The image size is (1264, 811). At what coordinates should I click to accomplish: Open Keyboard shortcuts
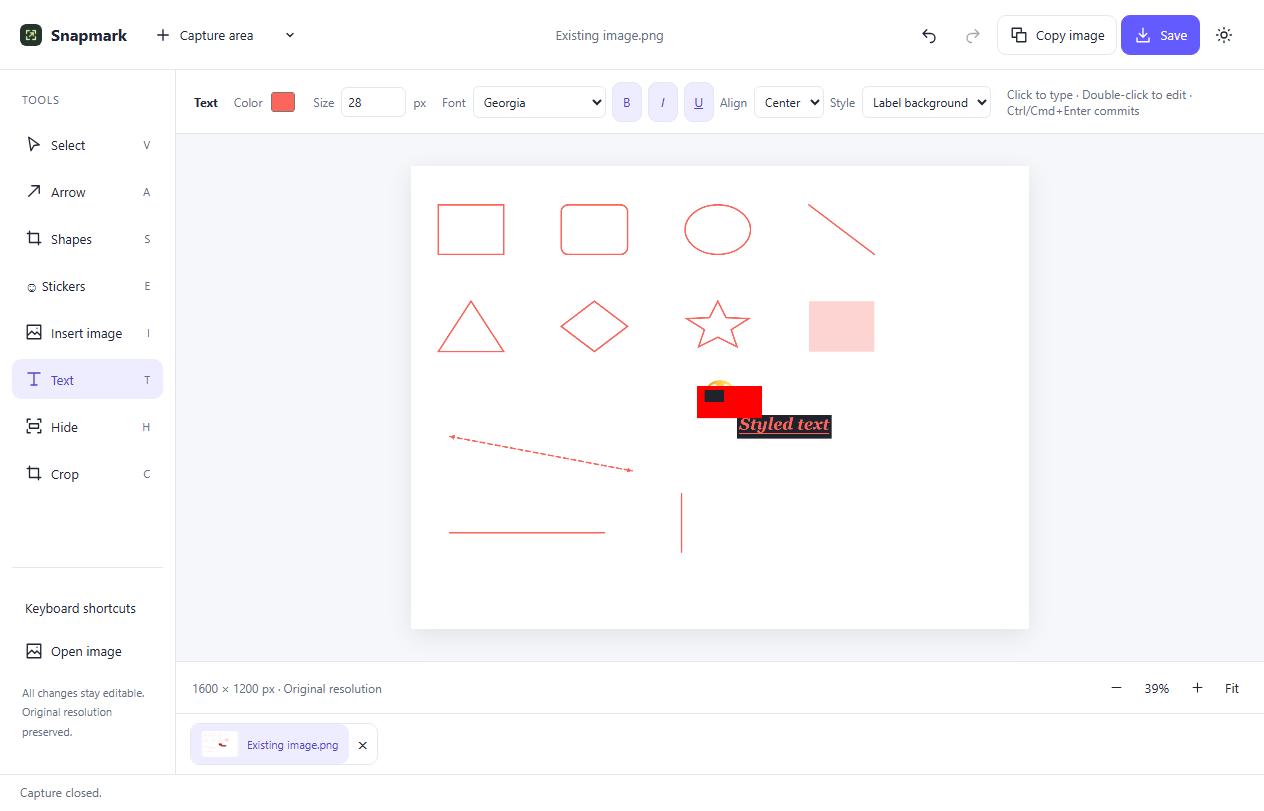coord(80,608)
